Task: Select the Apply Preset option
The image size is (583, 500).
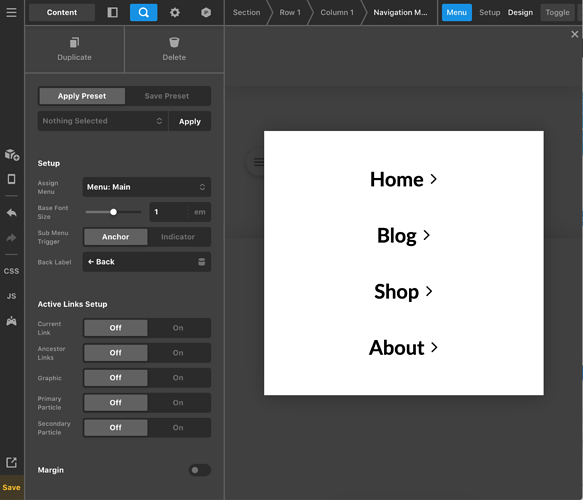Action: [82, 96]
